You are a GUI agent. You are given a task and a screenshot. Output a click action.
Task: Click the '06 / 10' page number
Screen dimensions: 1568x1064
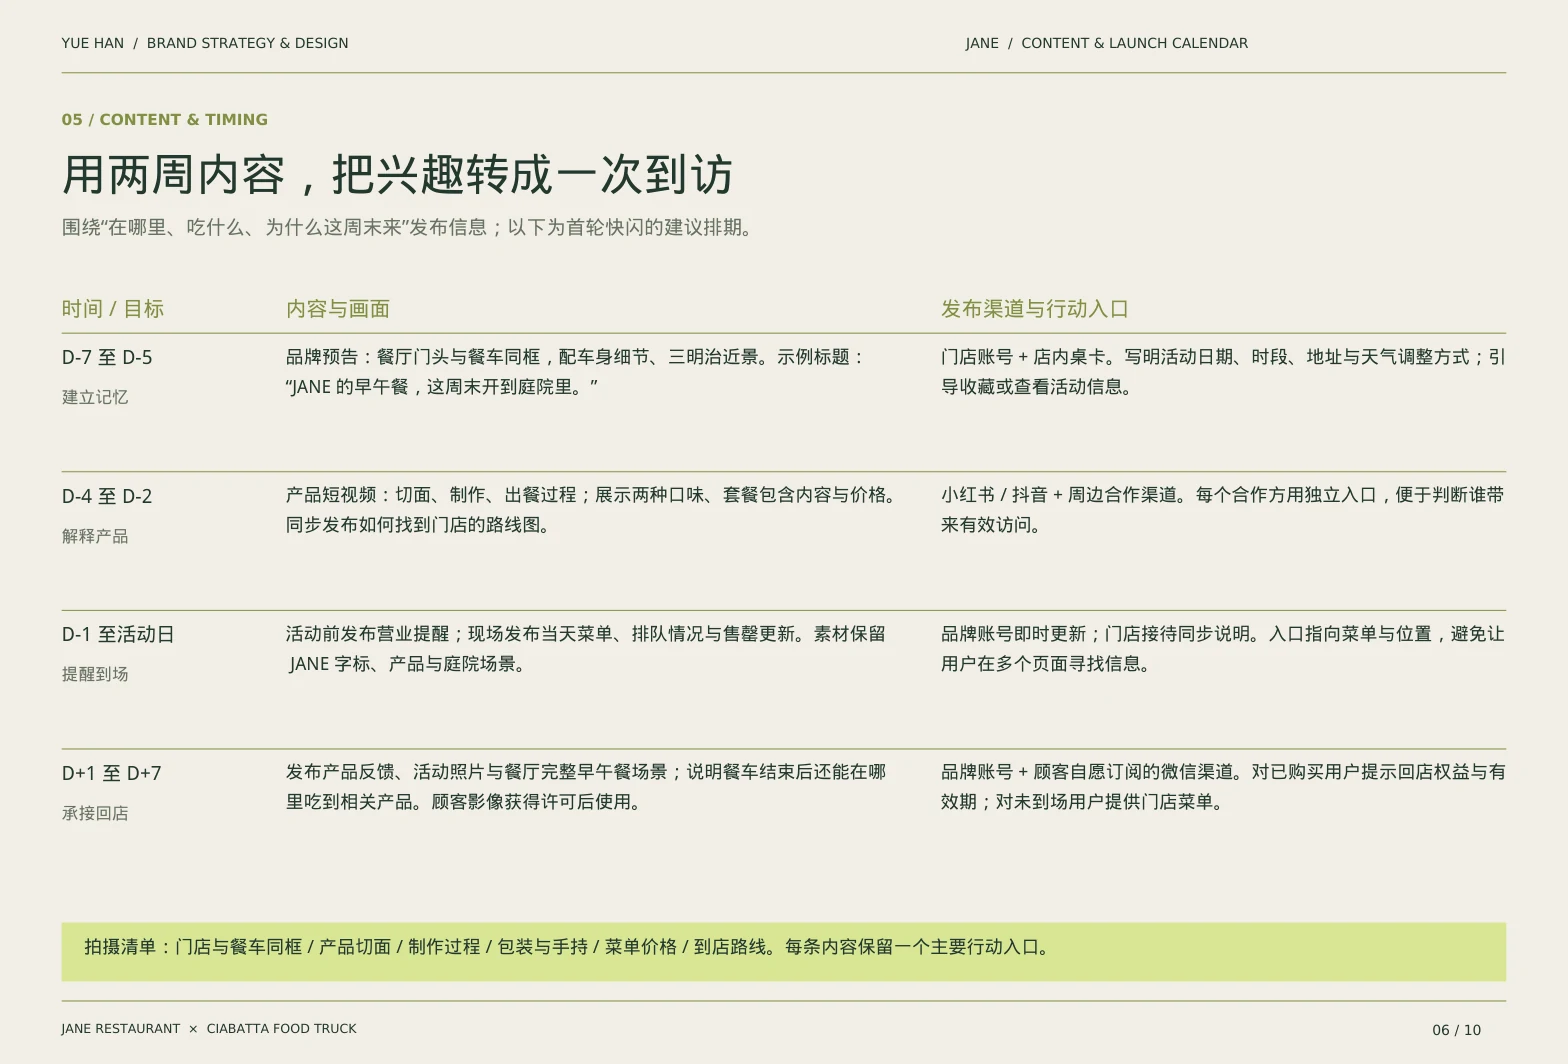pyautogui.click(x=1457, y=1030)
